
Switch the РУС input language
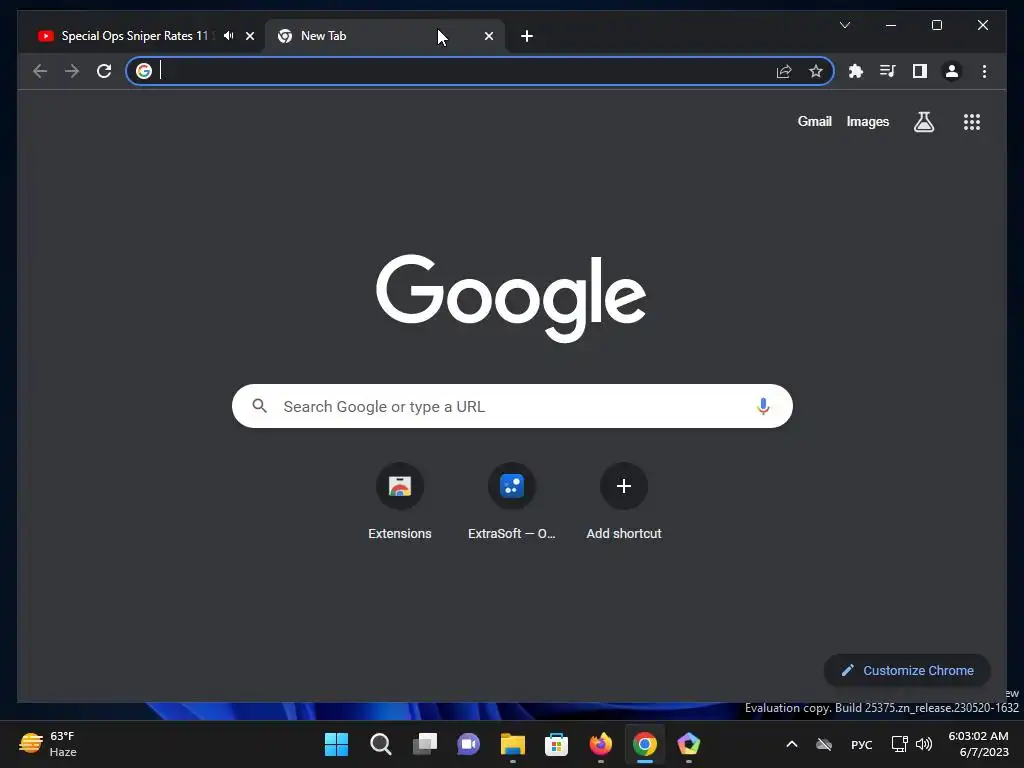pyautogui.click(x=861, y=744)
